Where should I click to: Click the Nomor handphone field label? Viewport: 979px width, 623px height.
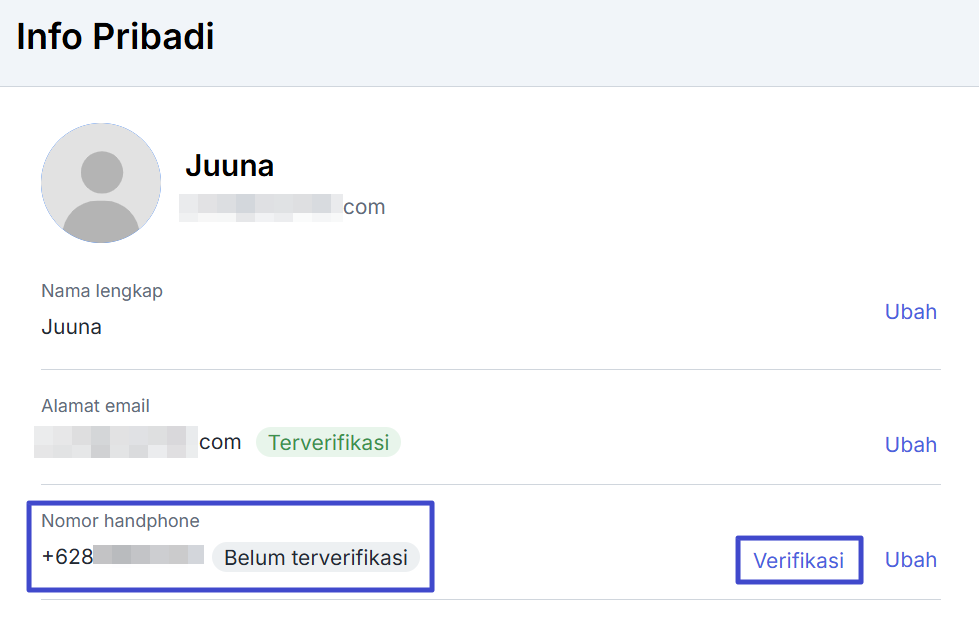coord(120,521)
